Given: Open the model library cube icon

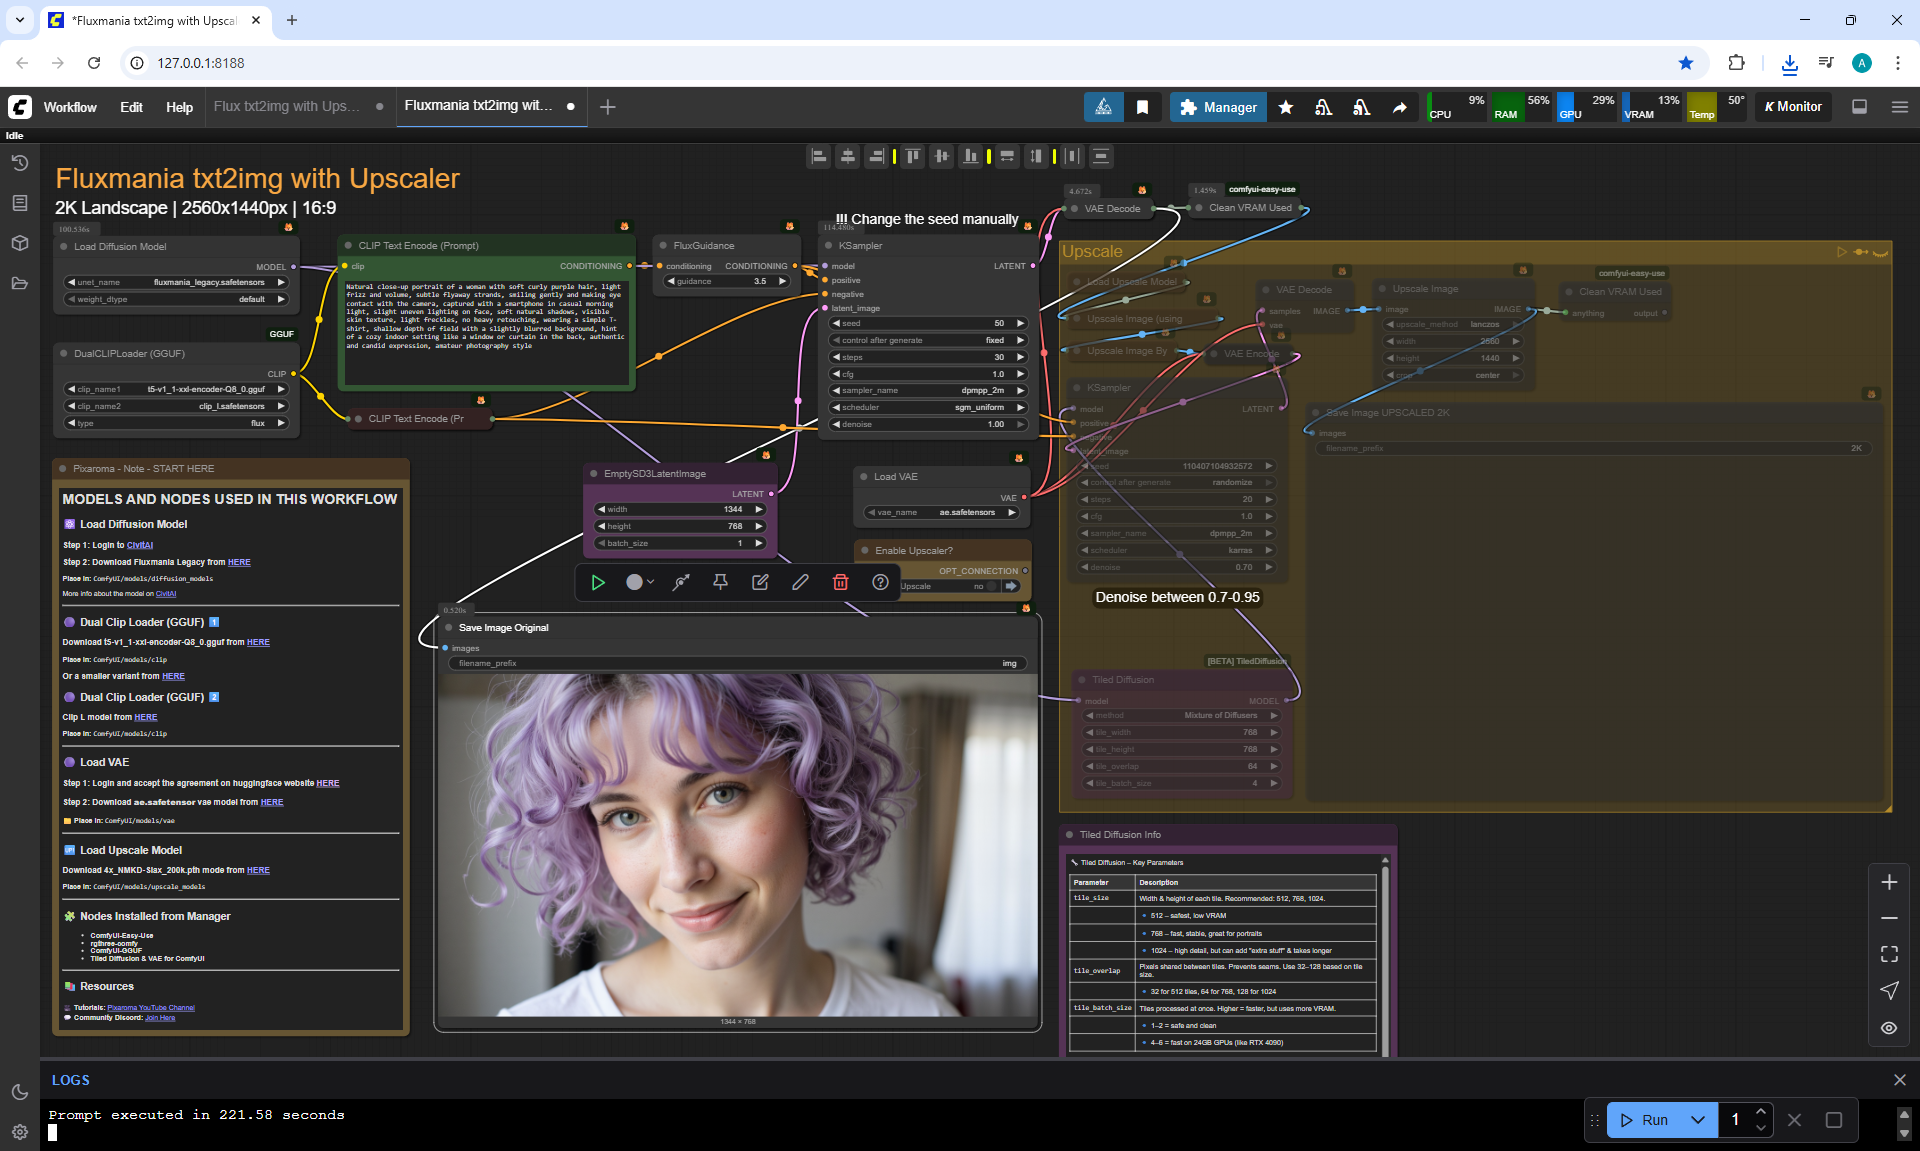Looking at the screenshot, I should 19,243.
